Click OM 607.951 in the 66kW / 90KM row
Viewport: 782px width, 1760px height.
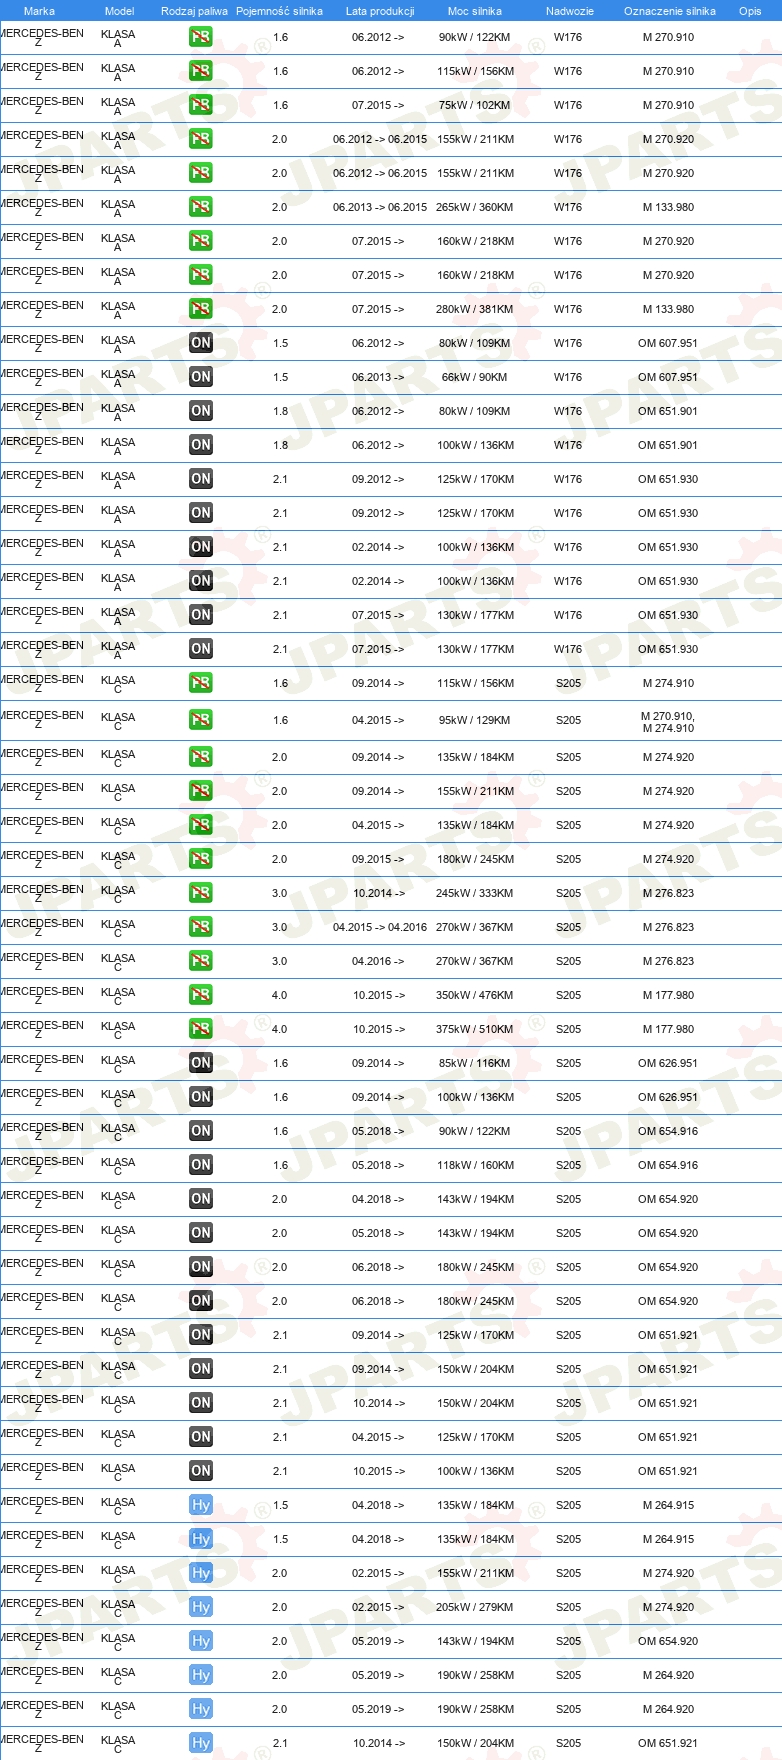668,377
